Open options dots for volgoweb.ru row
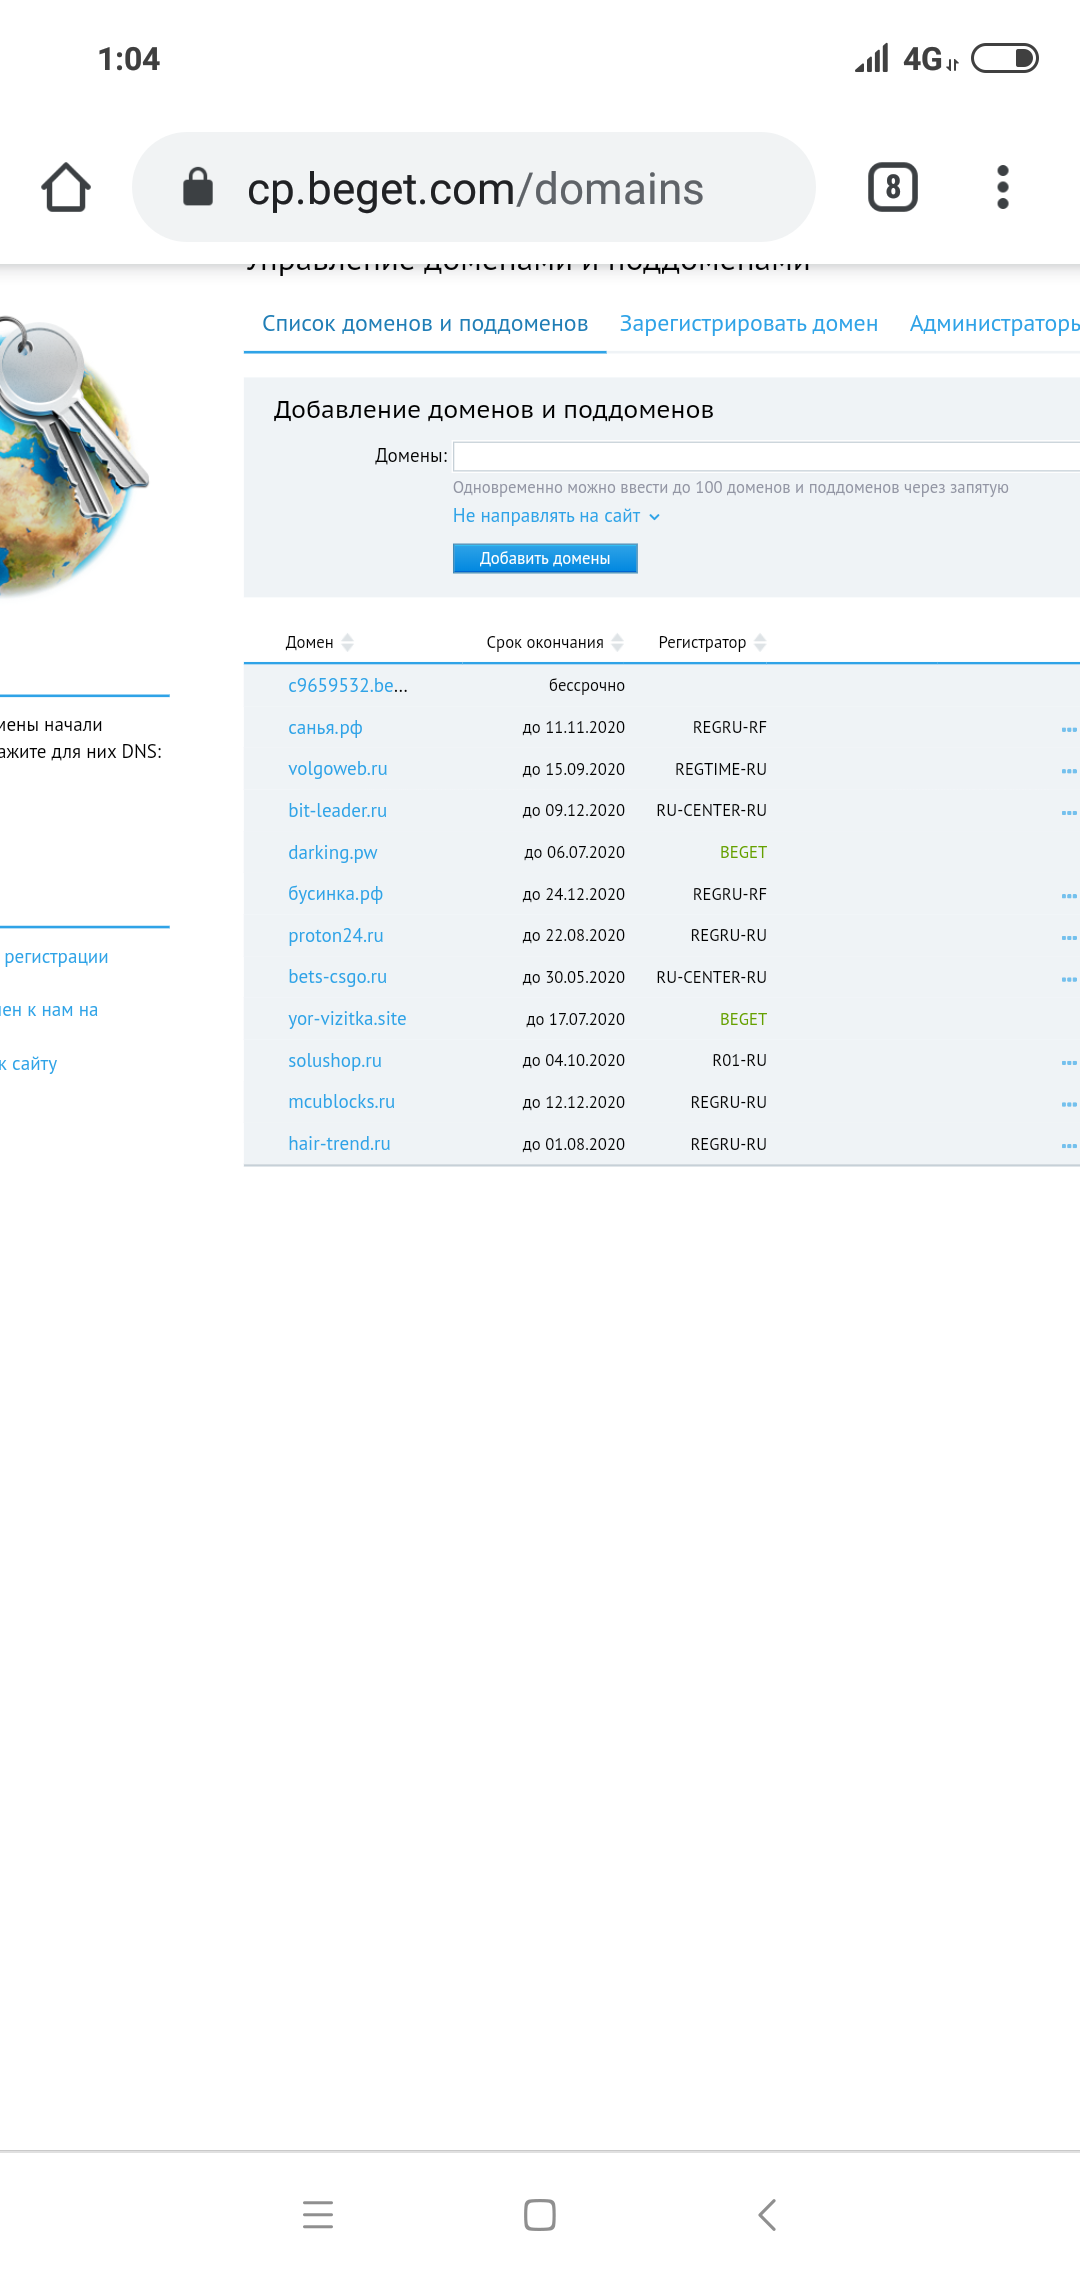This screenshot has height=2280, width=1080. click(x=1068, y=770)
